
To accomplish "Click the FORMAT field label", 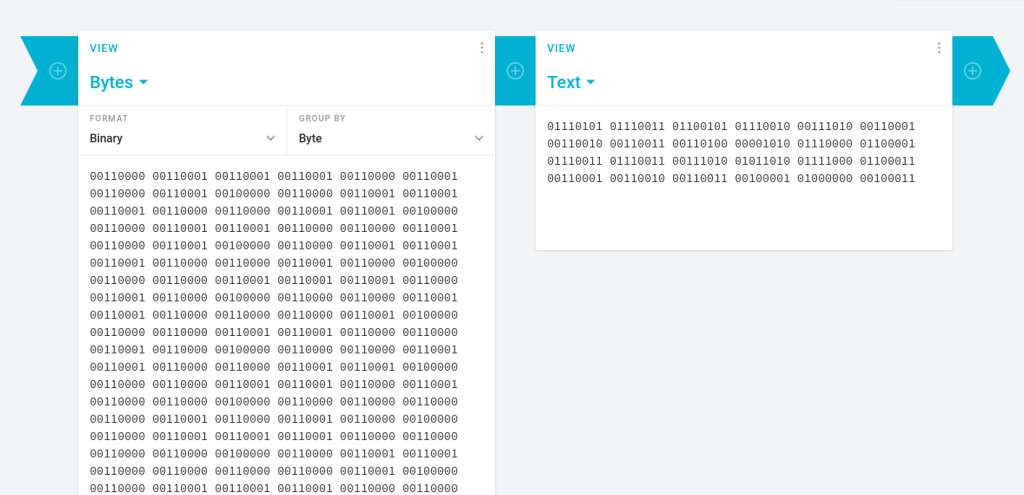I will [x=109, y=118].
